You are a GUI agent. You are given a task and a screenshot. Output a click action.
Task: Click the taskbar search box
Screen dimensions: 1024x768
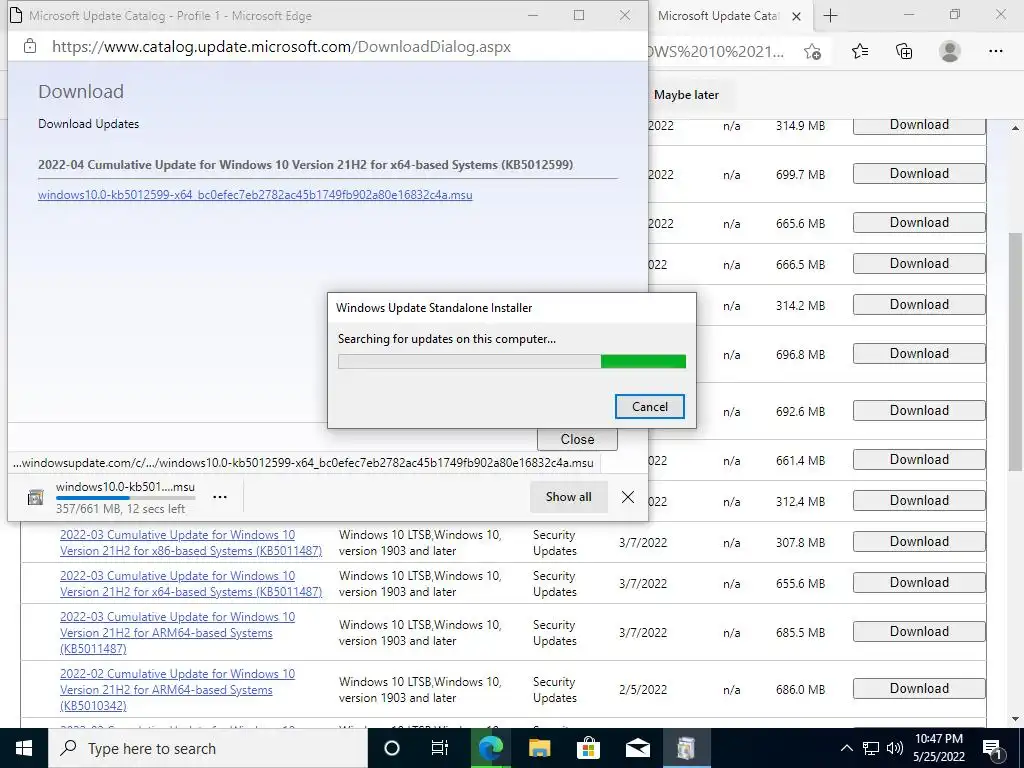(208, 748)
